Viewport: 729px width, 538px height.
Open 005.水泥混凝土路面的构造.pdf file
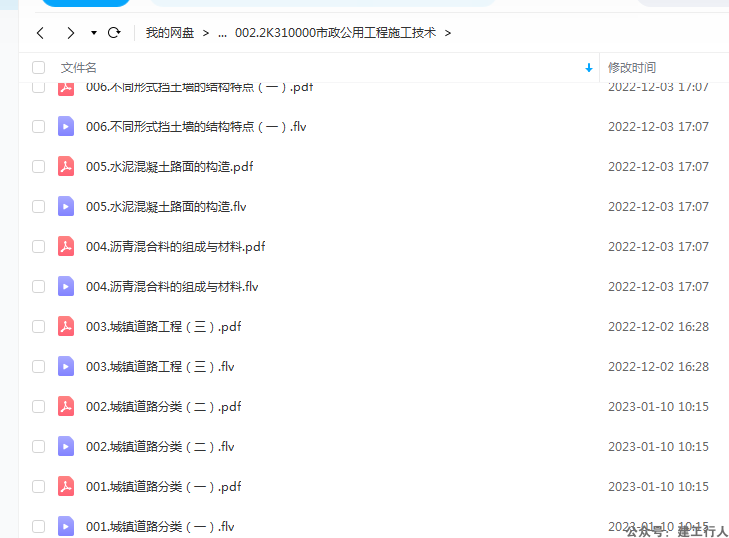click(169, 166)
